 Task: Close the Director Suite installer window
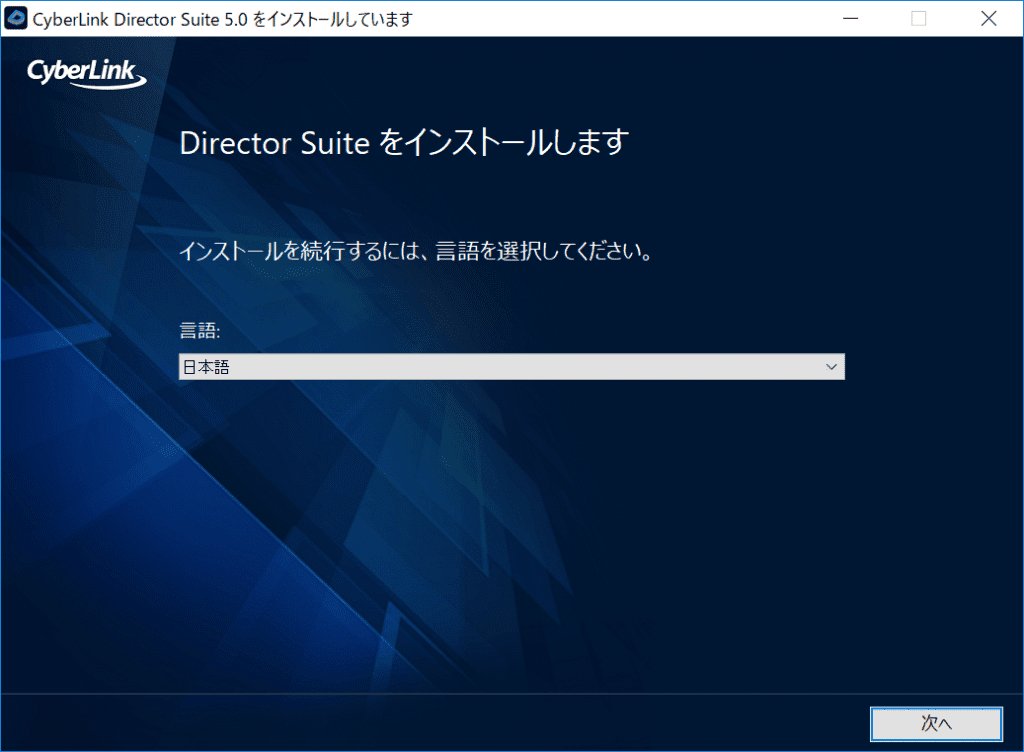click(988, 18)
